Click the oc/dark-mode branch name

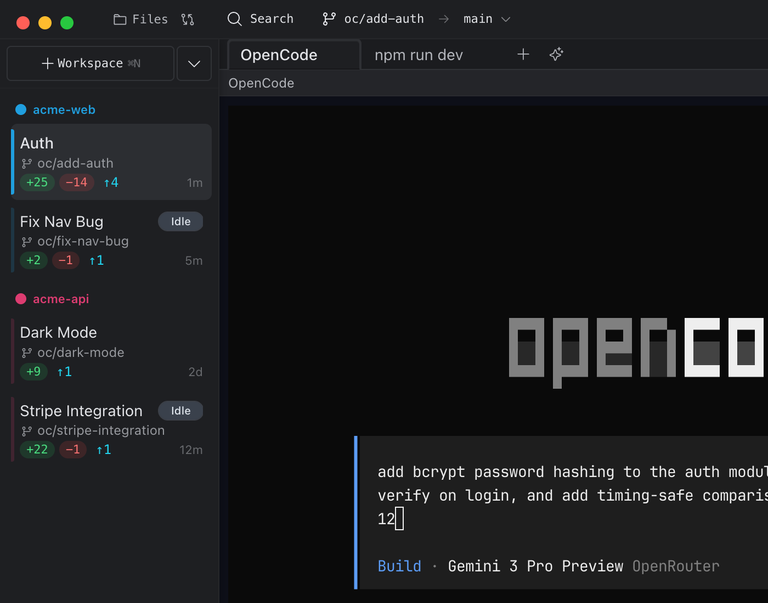(81, 353)
